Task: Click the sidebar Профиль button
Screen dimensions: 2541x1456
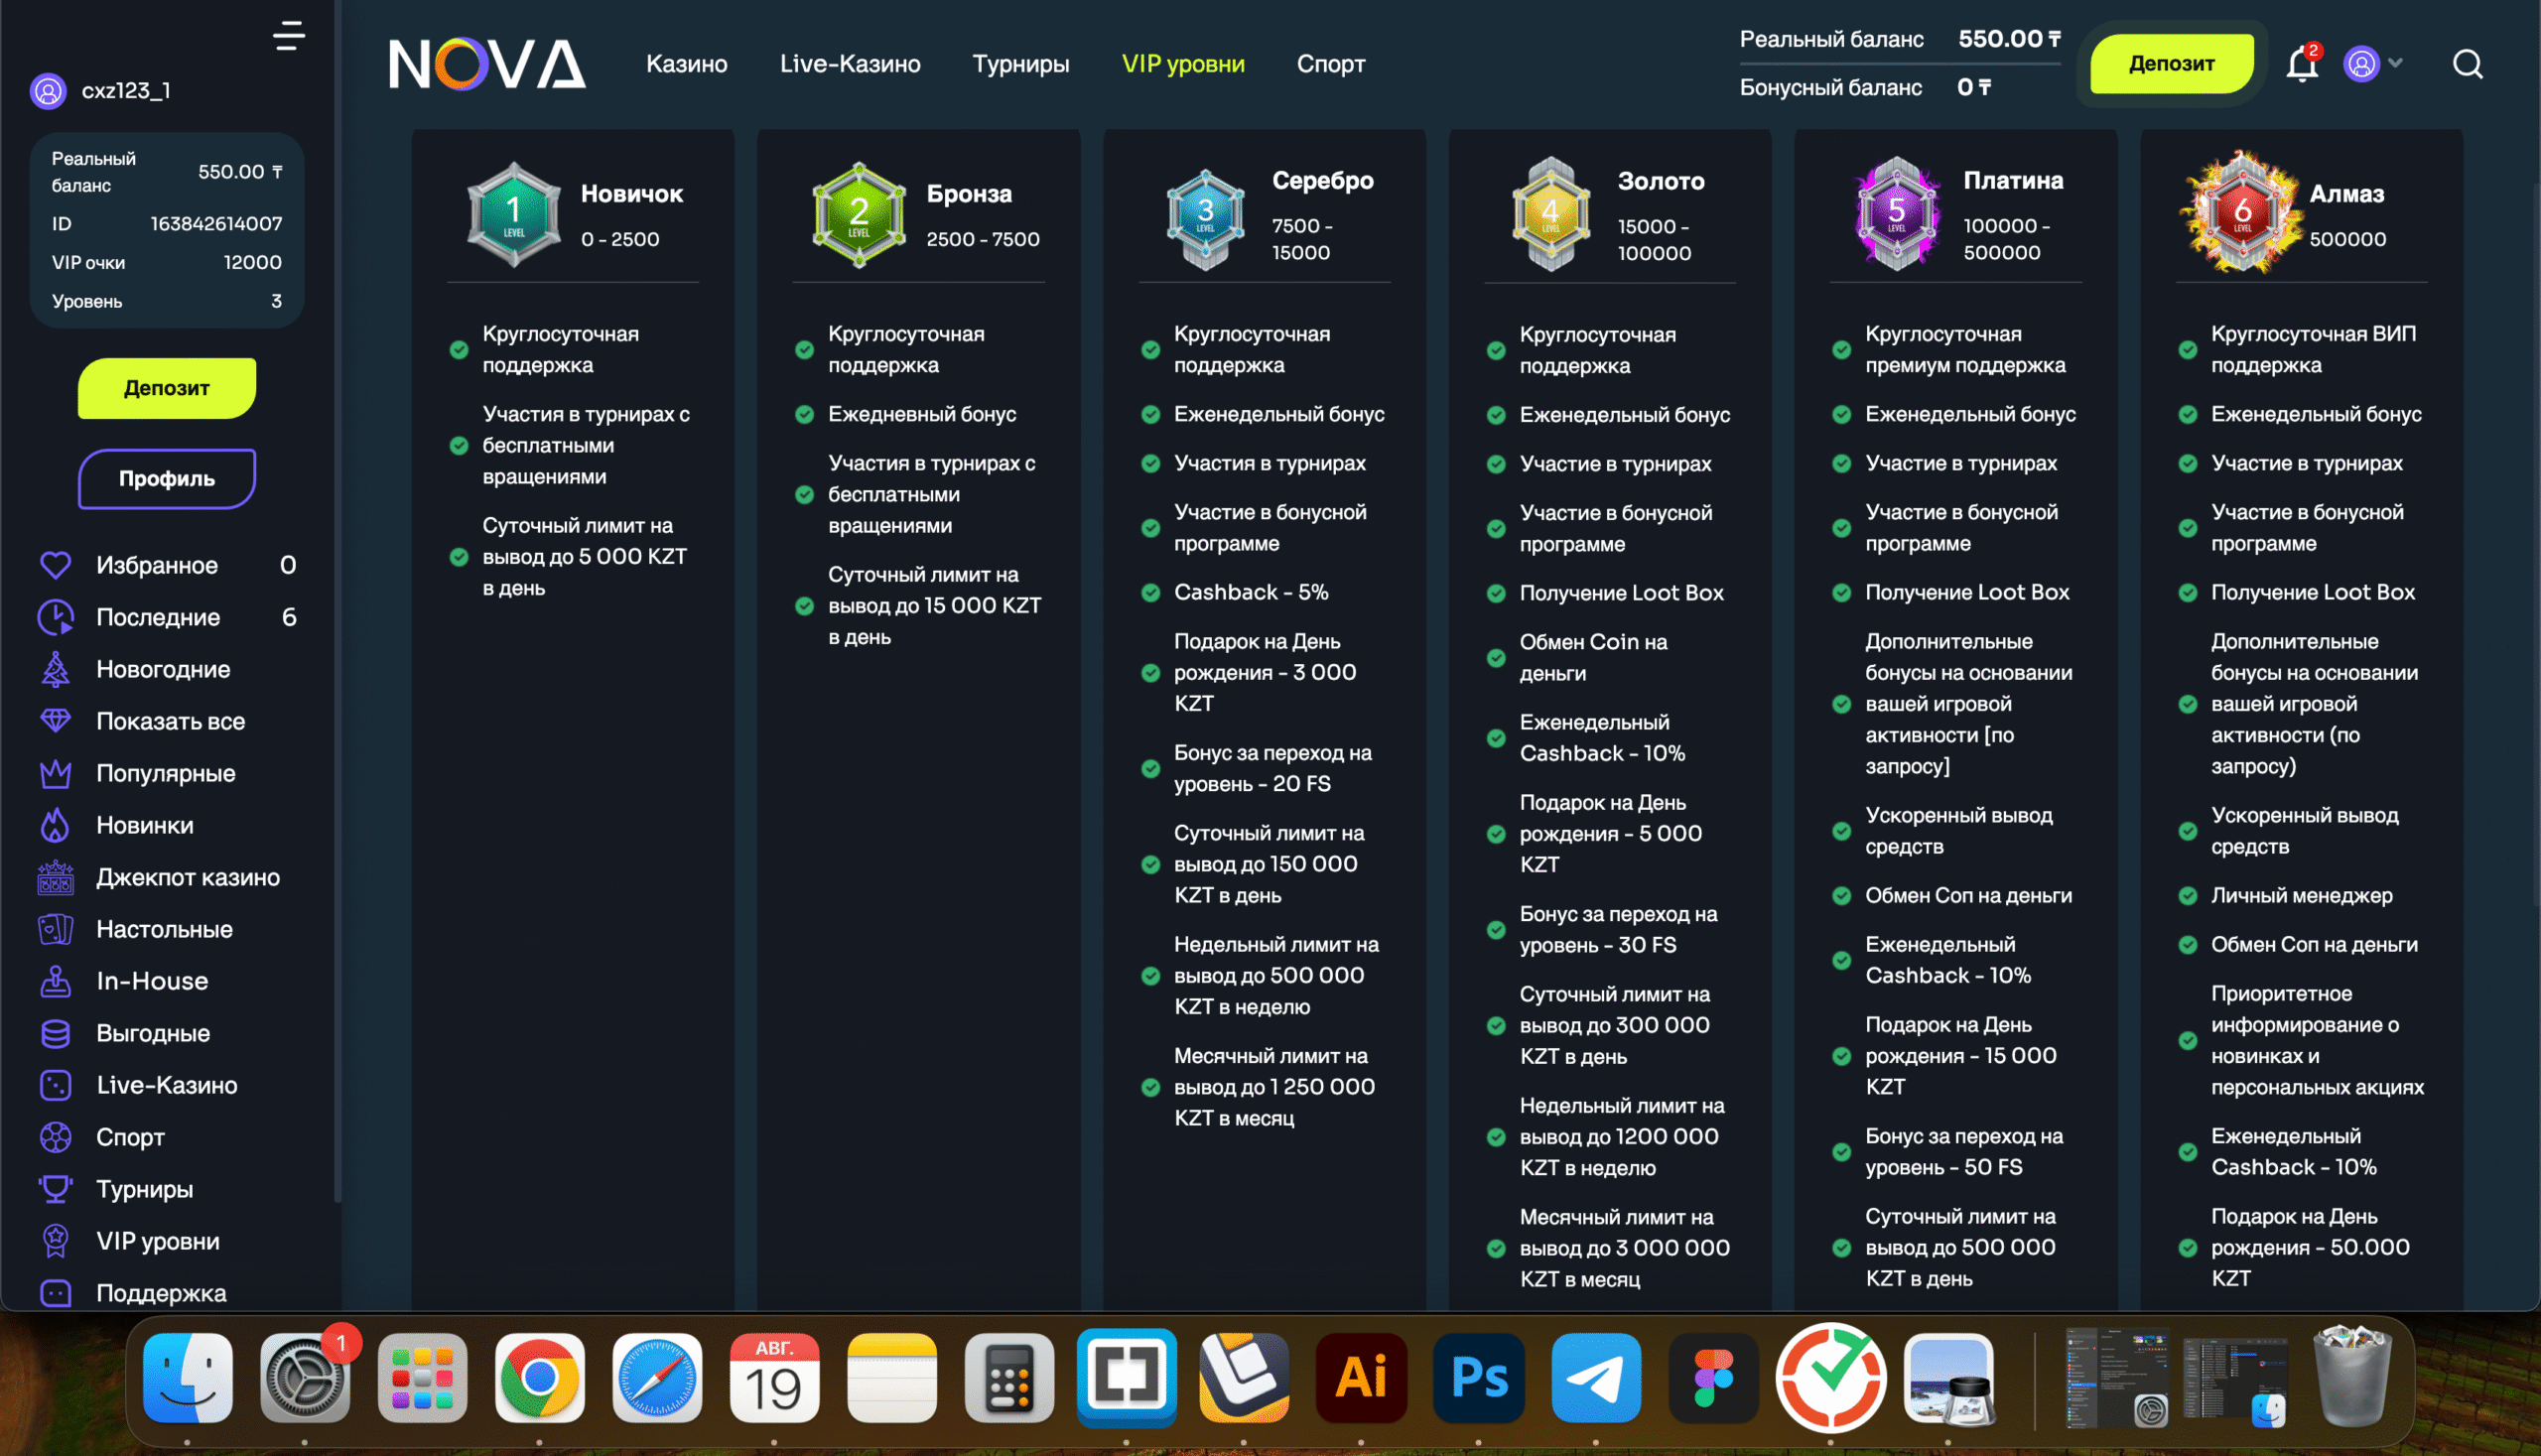Action: [167, 478]
